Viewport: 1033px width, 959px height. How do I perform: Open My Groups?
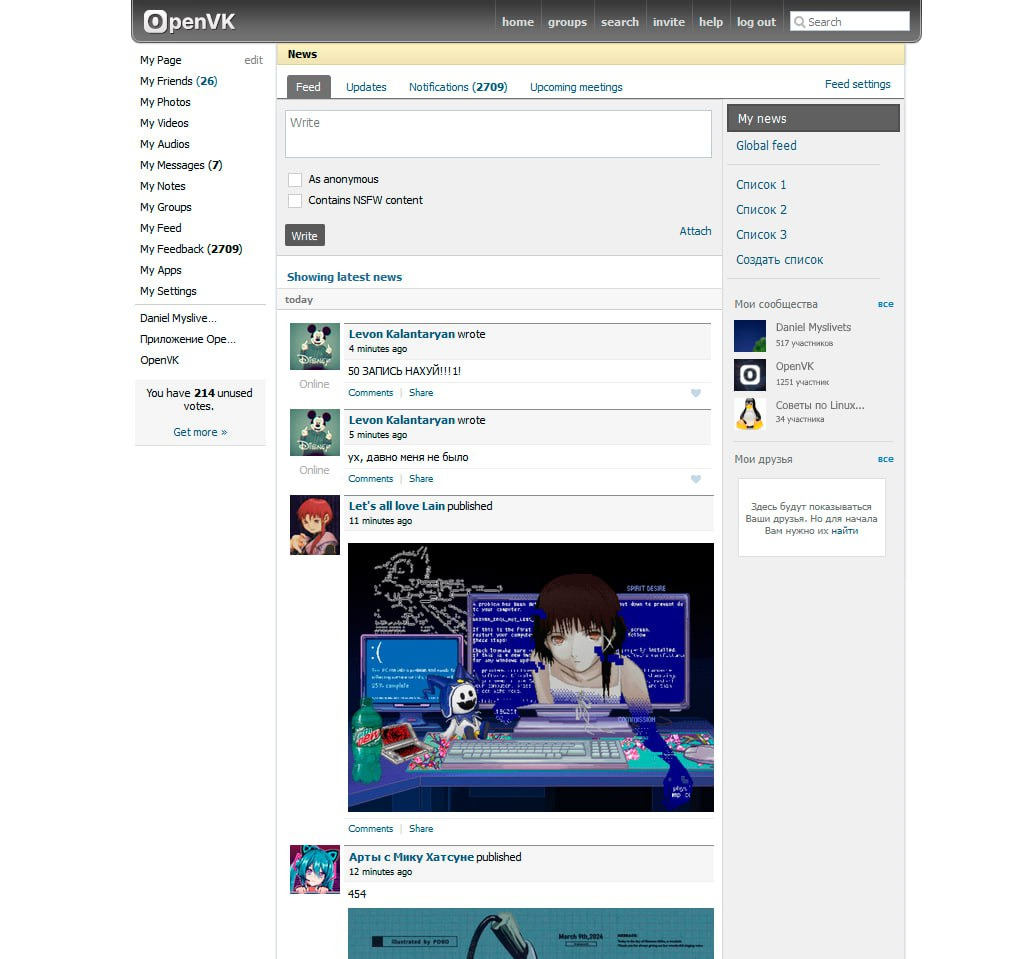[x=166, y=207]
